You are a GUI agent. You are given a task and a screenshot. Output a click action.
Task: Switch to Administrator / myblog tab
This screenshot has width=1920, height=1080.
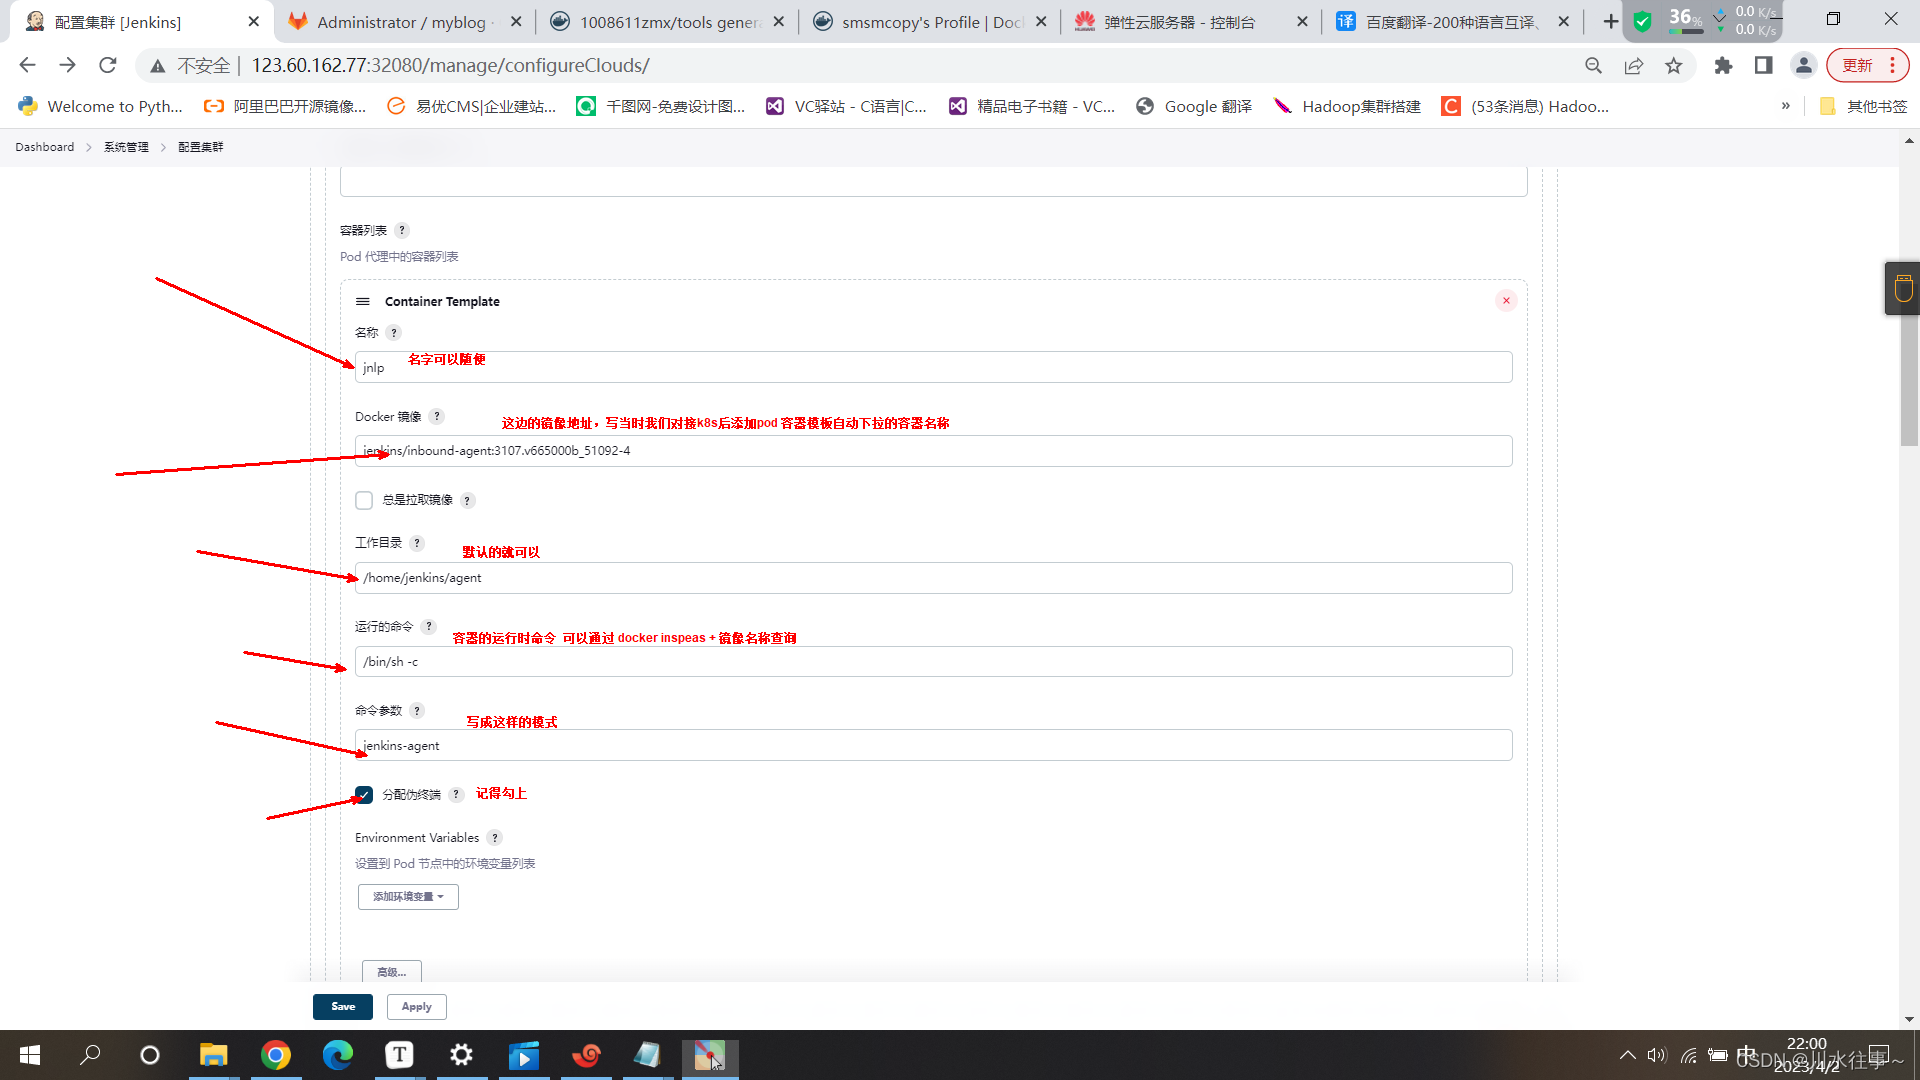[400, 22]
